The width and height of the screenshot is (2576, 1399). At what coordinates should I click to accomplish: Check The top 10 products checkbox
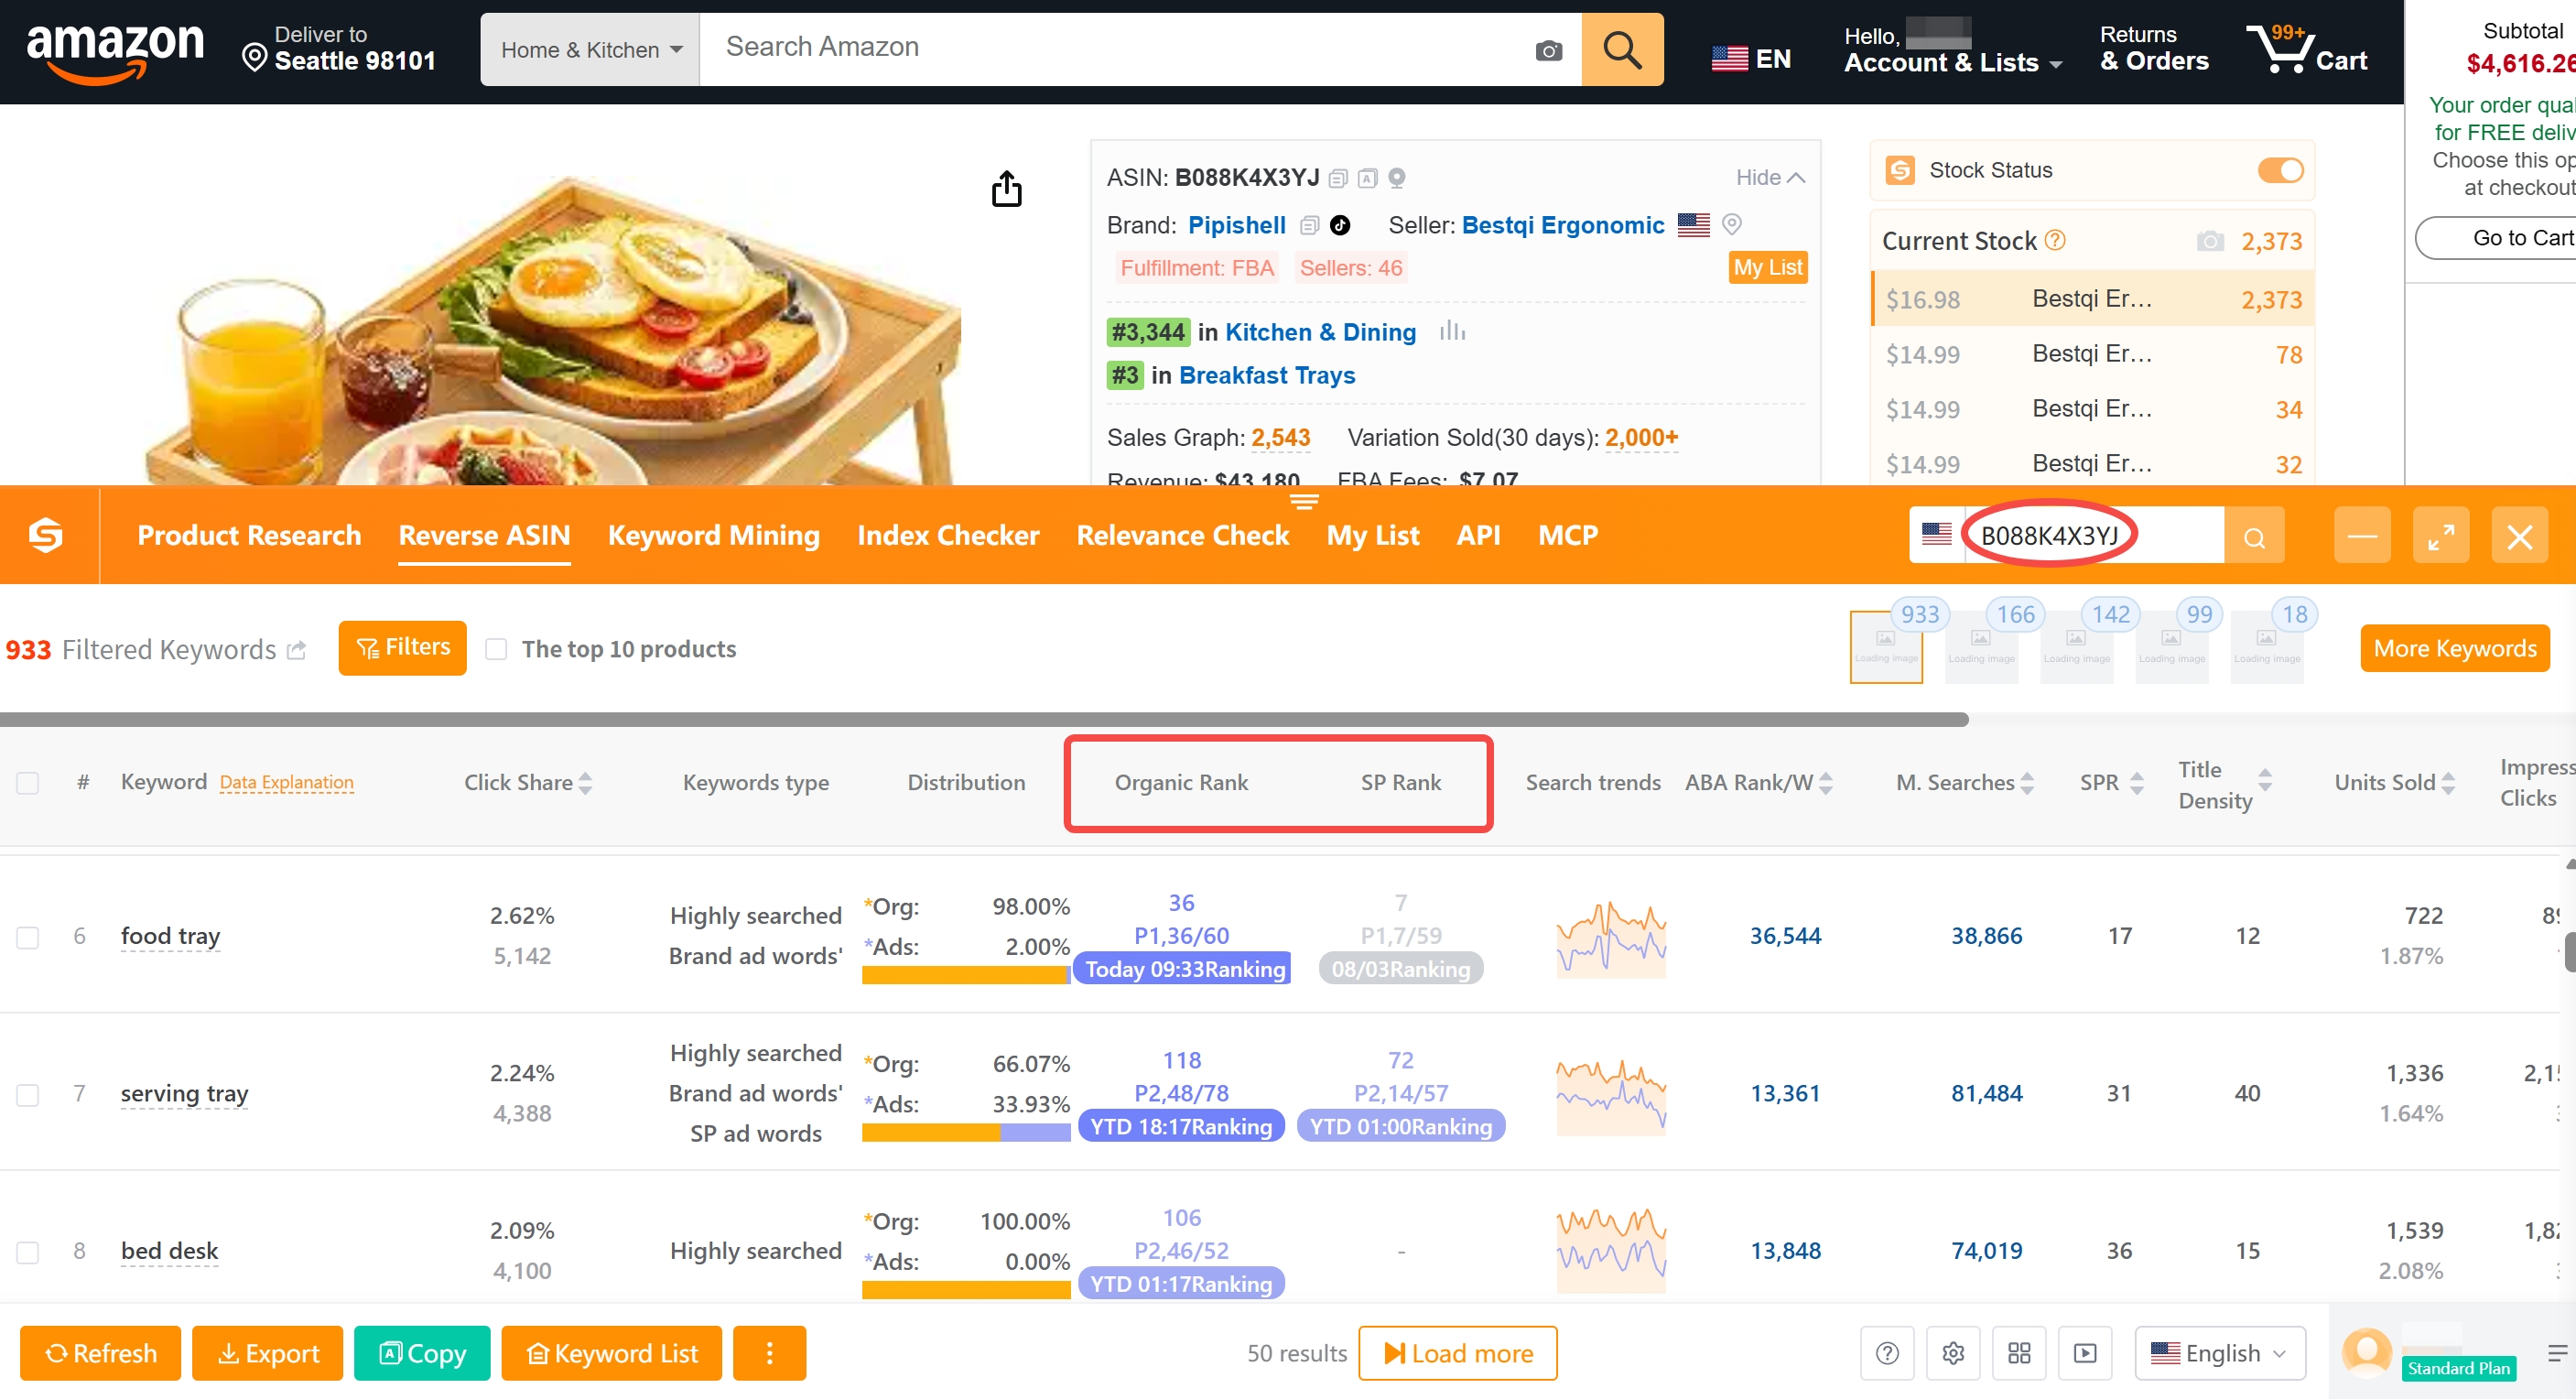pyautogui.click(x=496, y=649)
